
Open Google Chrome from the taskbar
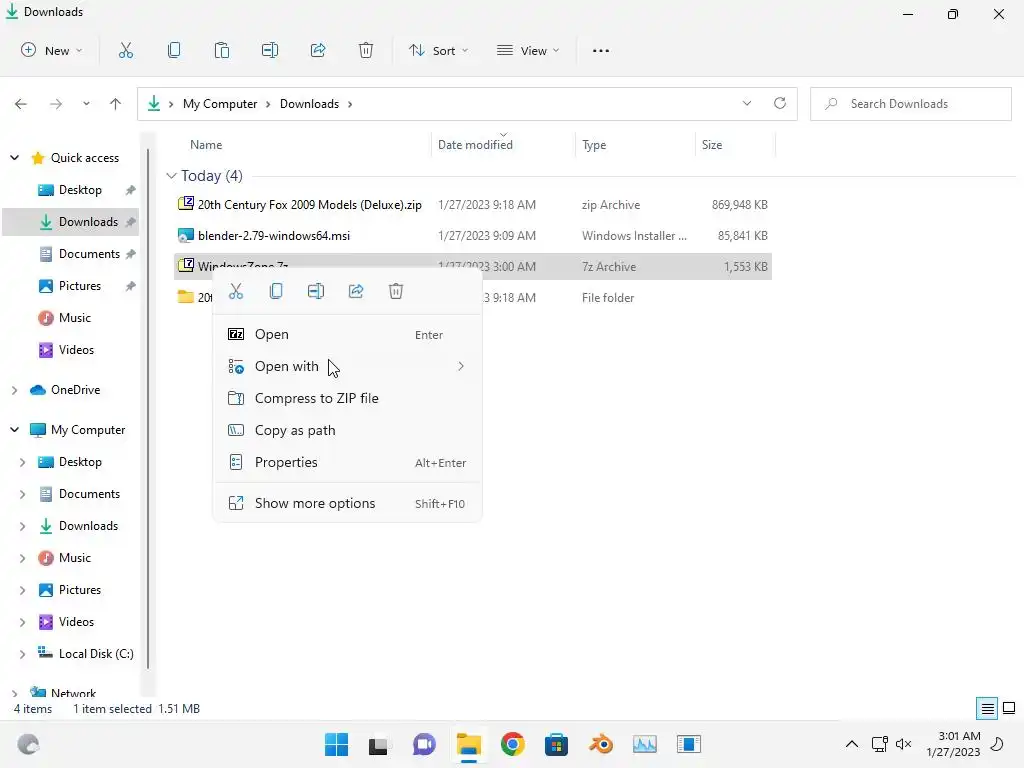(513, 744)
